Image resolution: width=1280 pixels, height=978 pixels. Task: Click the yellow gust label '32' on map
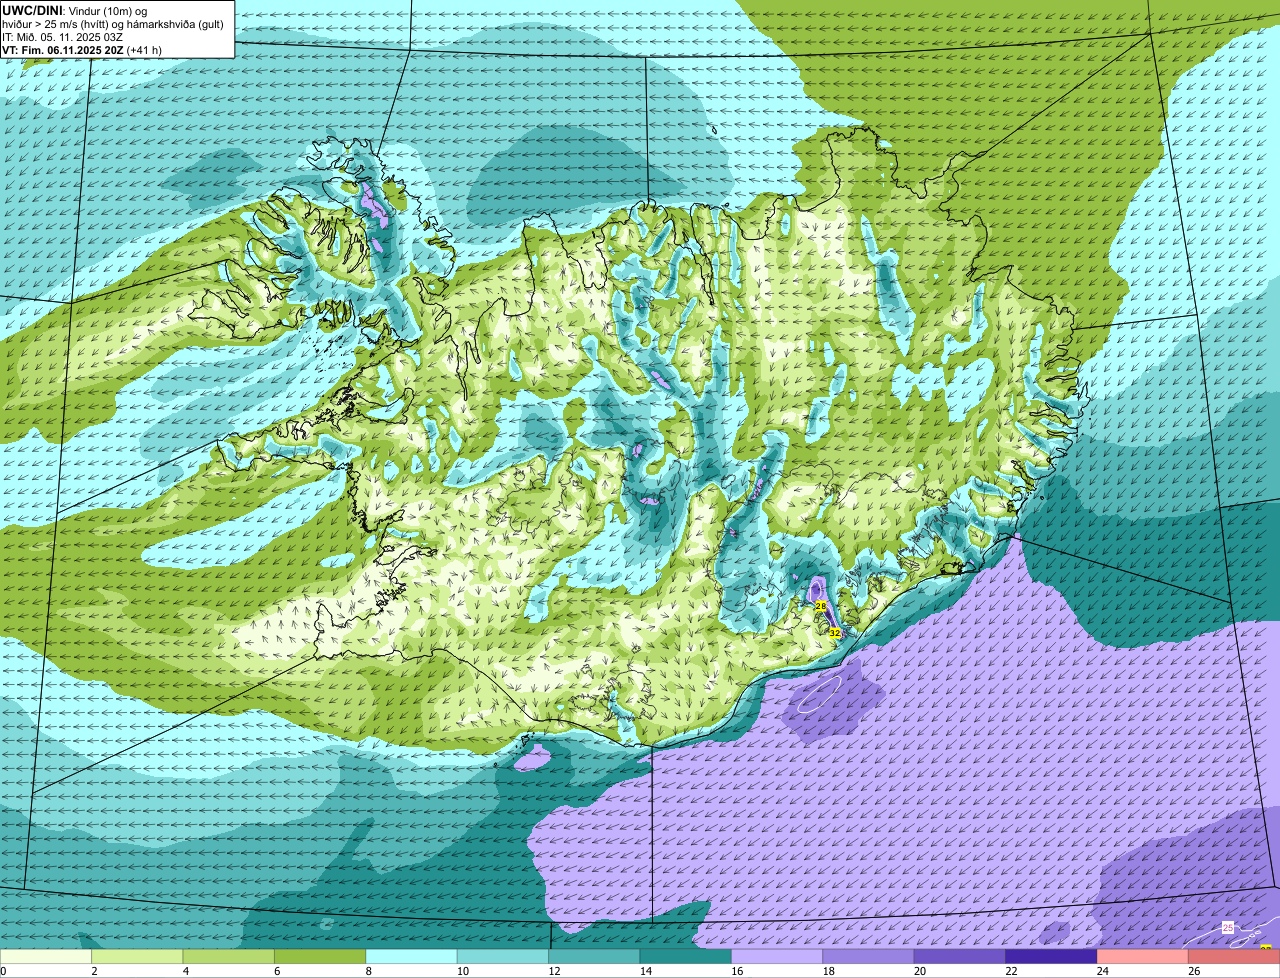834,633
